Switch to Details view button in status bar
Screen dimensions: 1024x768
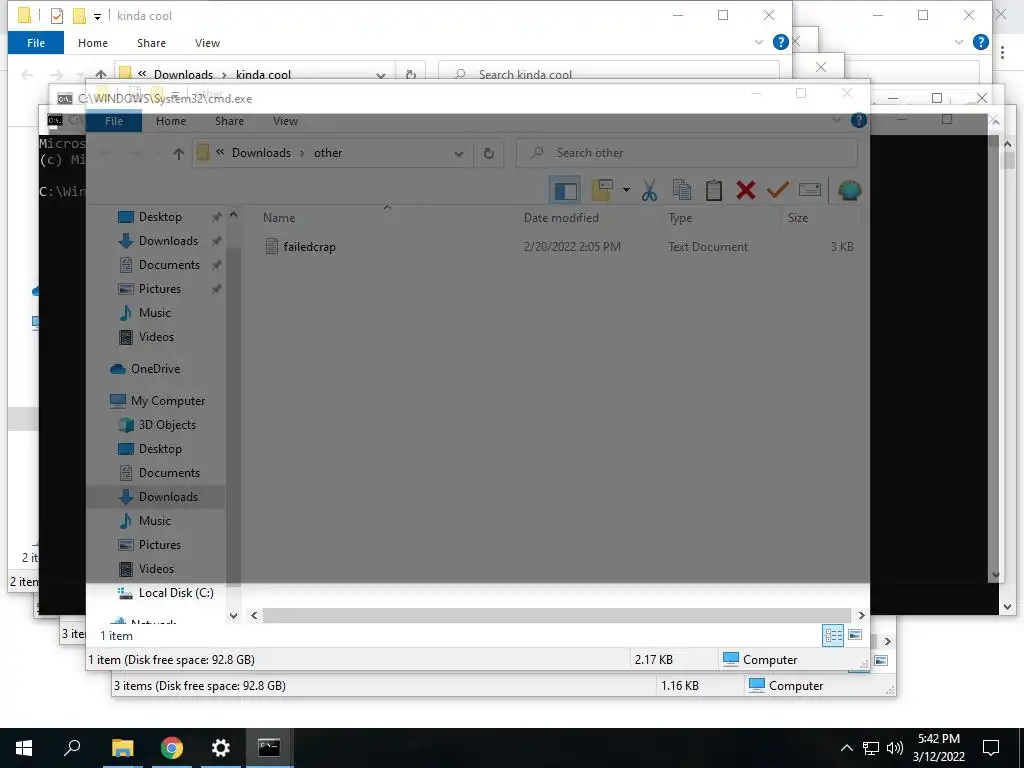[x=833, y=635]
